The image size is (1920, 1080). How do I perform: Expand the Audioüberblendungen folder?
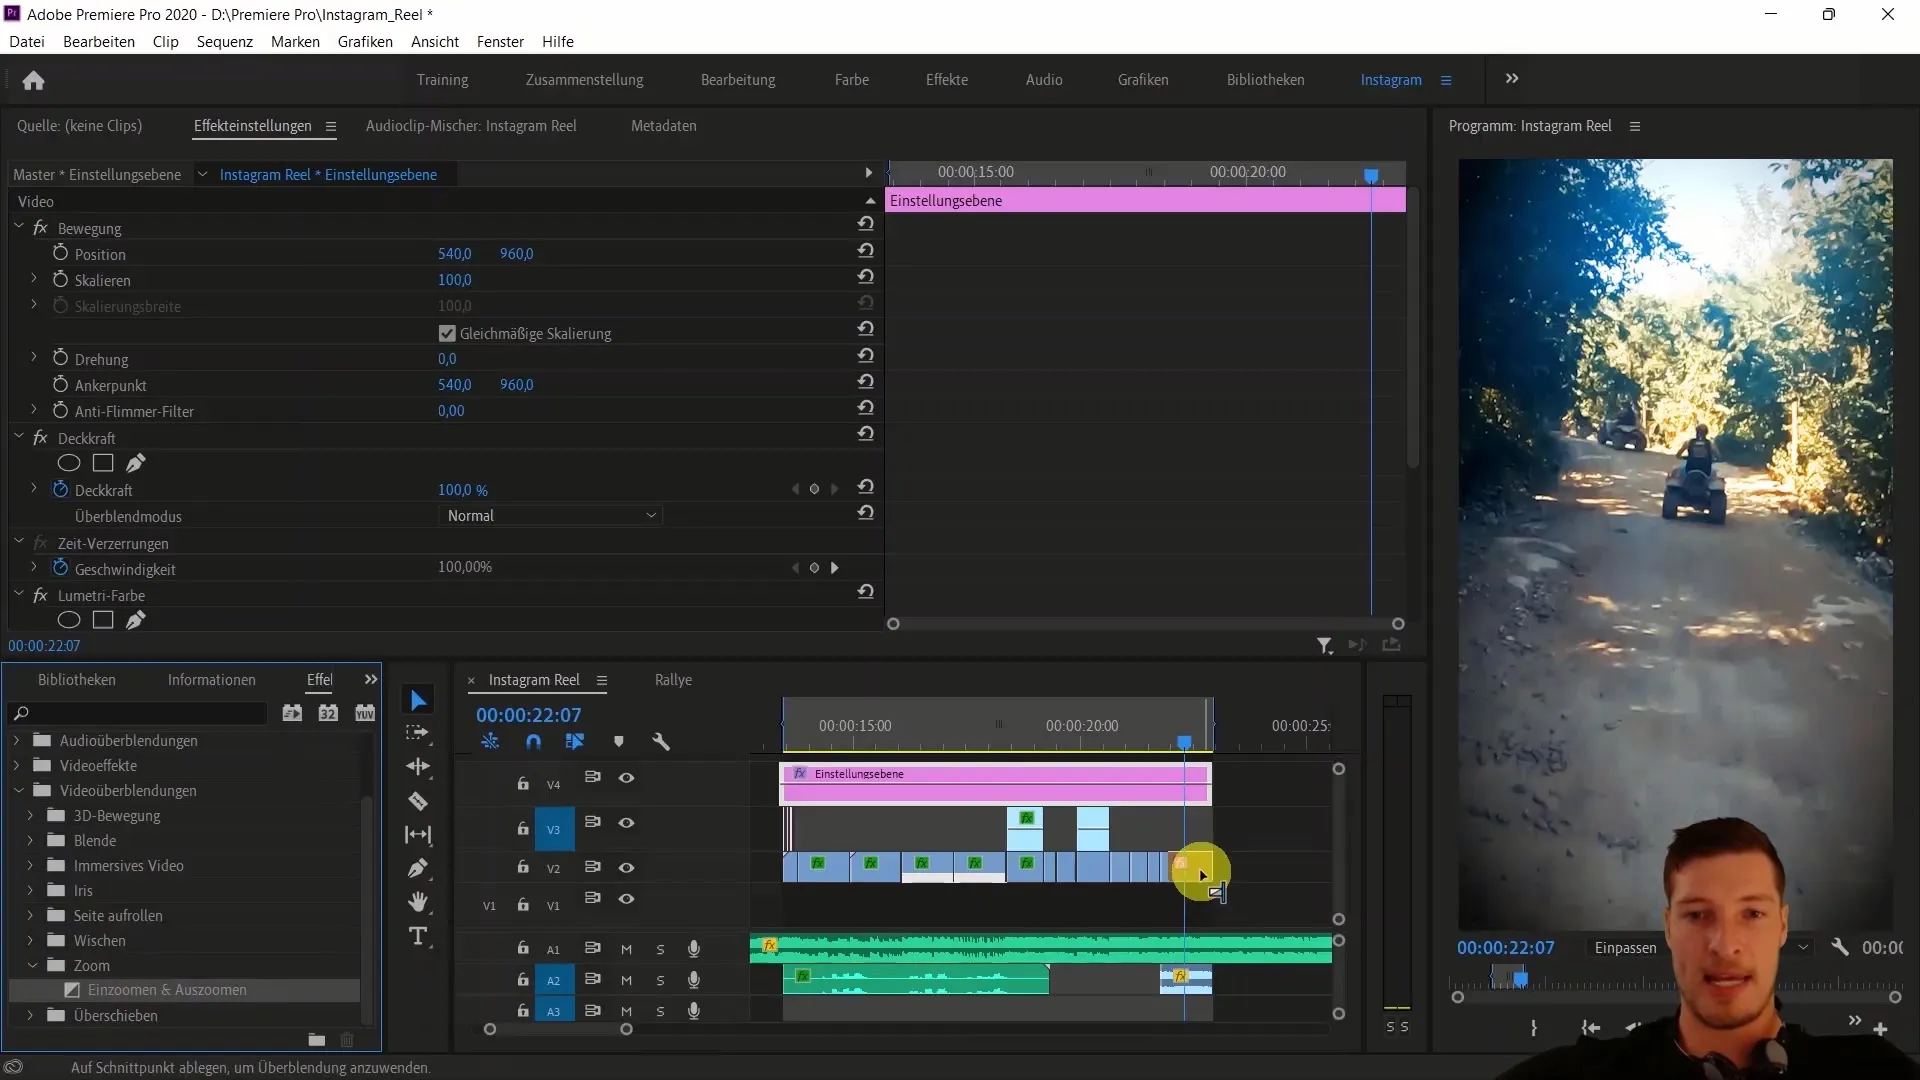[x=16, y=741]
